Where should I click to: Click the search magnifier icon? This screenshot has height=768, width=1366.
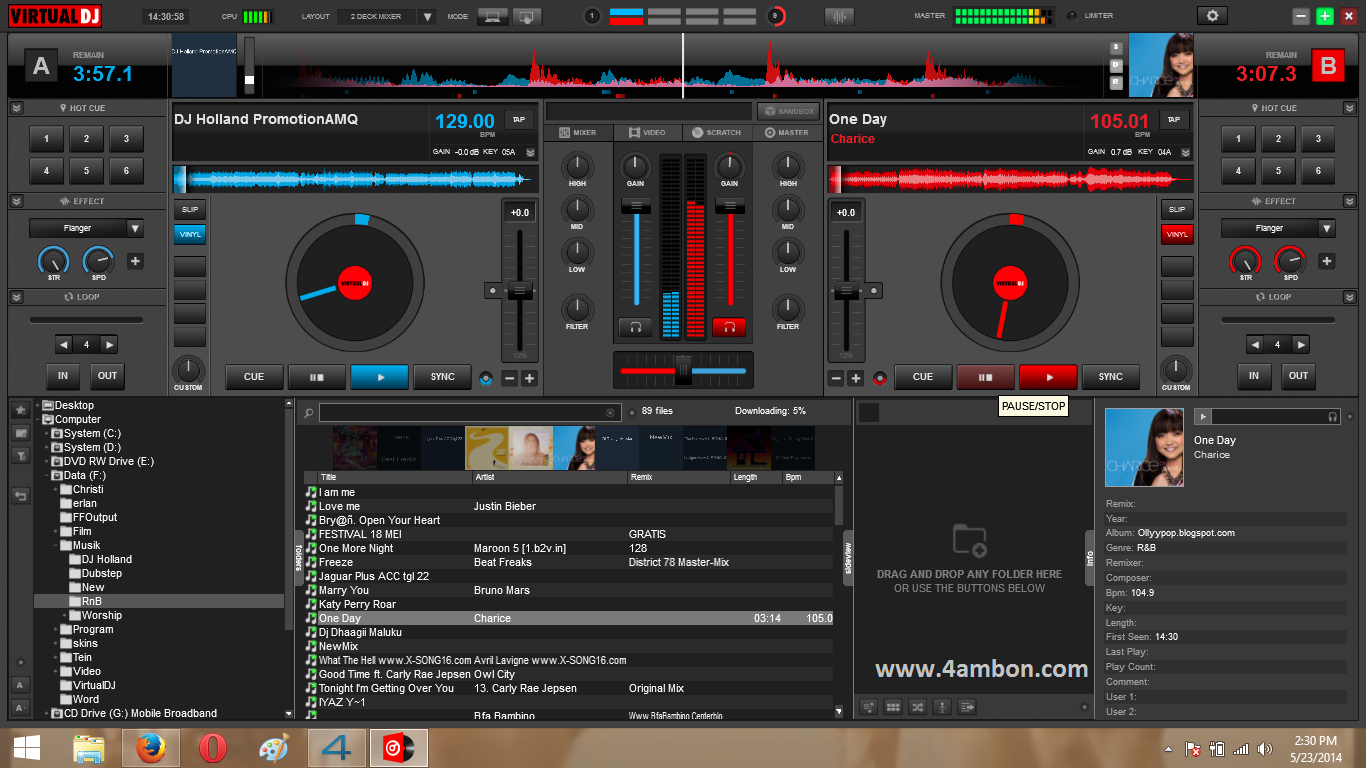coord(309,412)
